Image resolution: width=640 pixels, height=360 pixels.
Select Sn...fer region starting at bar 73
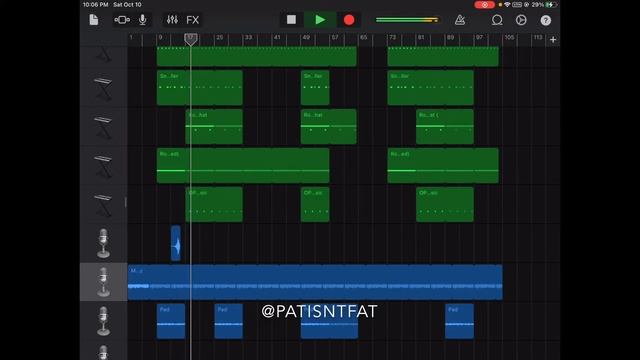point(431,88)
